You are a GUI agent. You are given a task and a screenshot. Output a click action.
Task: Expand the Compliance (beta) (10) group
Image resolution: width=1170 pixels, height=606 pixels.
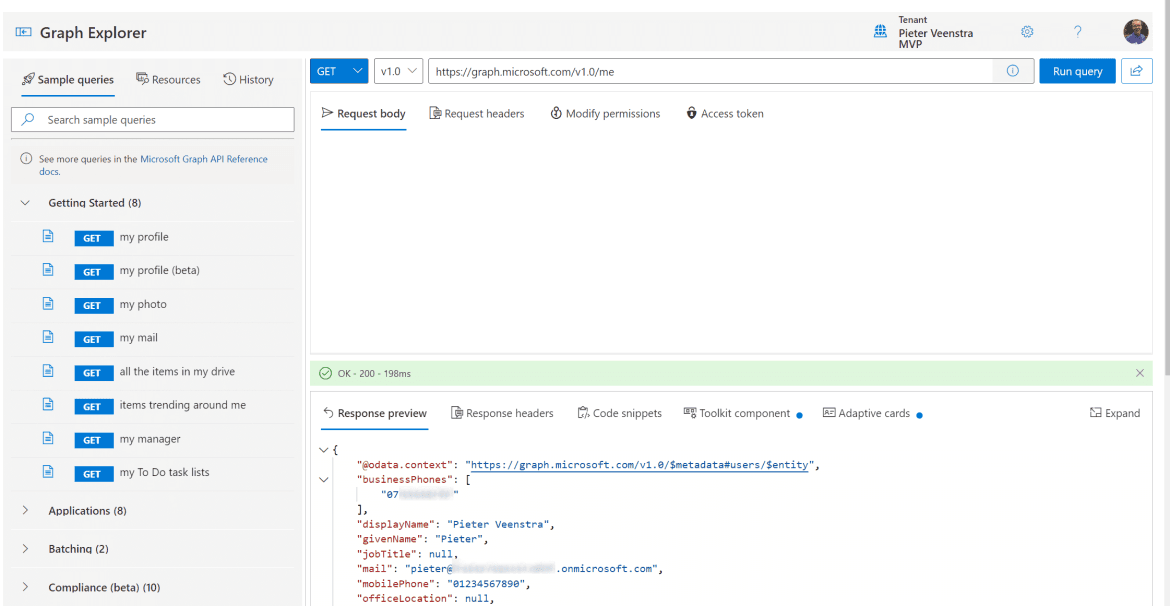[x=25, y=587]
